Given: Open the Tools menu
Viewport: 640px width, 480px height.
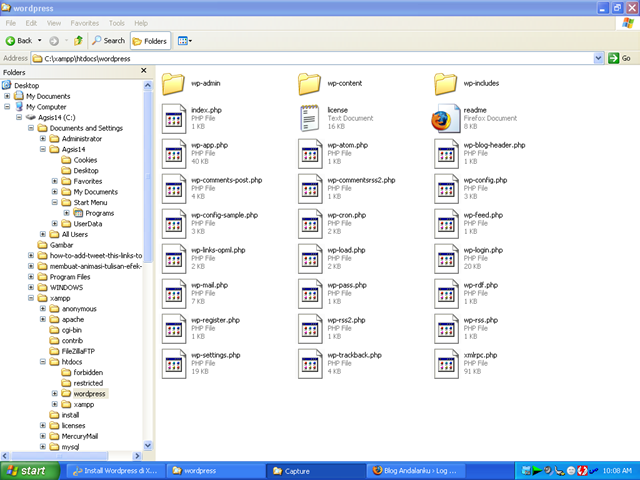Looking at the screenshot, I should (x=116, y=23).
